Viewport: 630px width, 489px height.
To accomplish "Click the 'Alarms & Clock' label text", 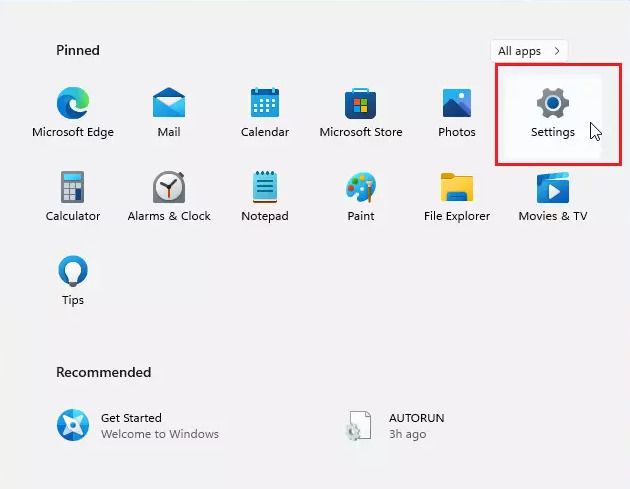I will point(169,216).
